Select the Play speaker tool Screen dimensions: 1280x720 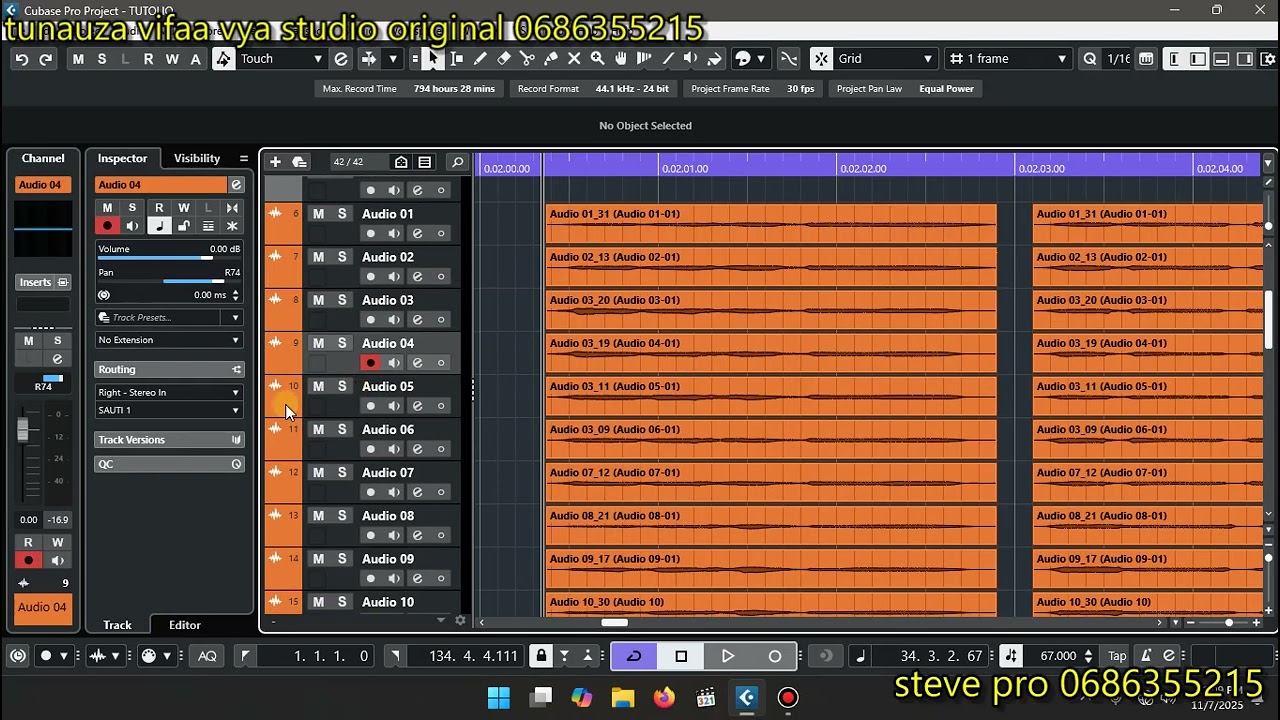click(x=690, y=59)
